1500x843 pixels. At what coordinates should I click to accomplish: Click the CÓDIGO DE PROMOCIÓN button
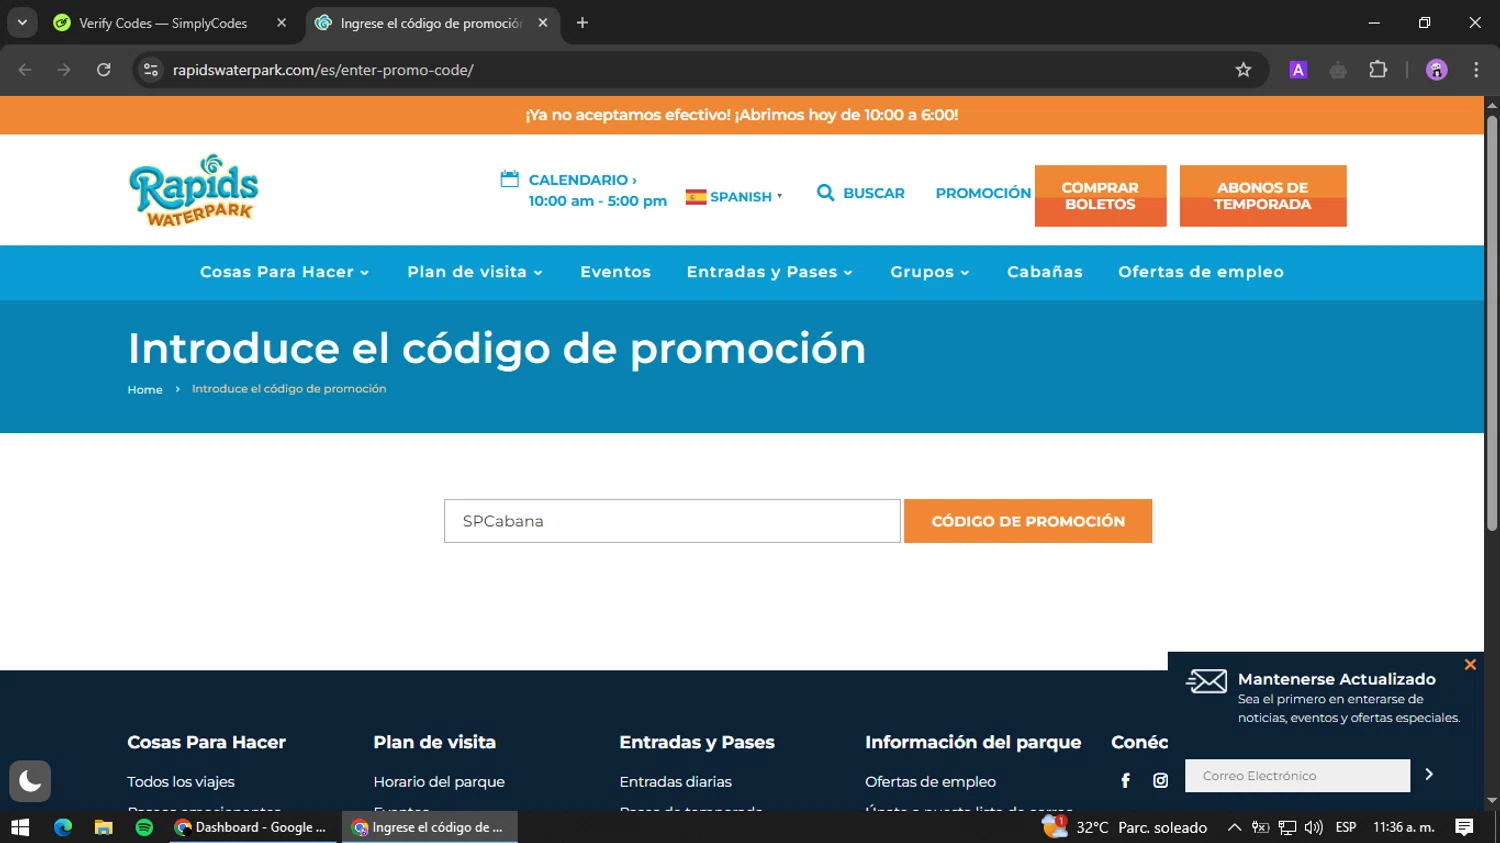[x=1028, y=521]
